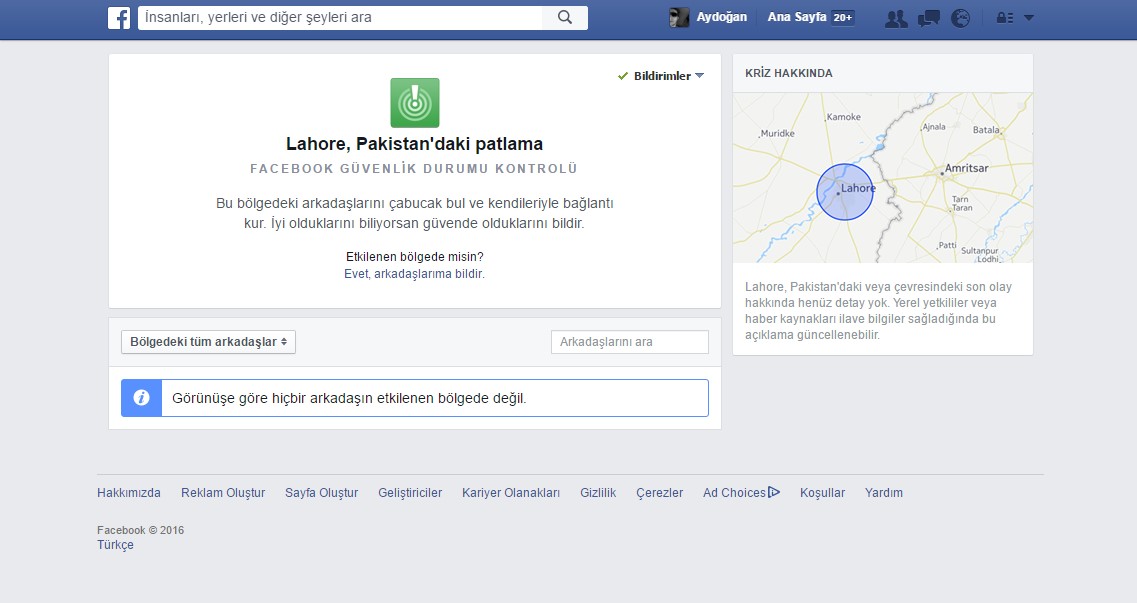Open Aydoğan's profile picture thumbnail
This screenshot has height=603, width=1137.
click(x=679, y=17)
